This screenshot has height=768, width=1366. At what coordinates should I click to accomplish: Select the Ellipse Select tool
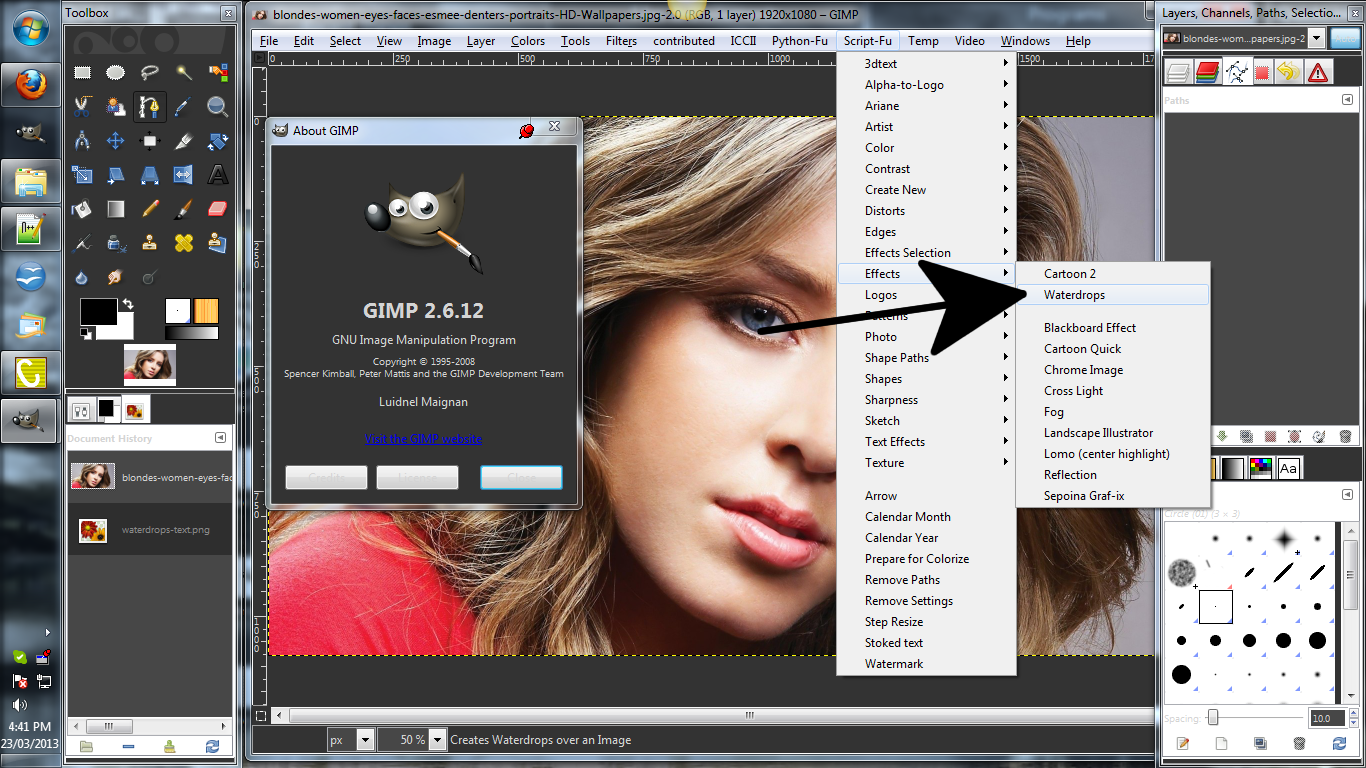tap(116, 72)
